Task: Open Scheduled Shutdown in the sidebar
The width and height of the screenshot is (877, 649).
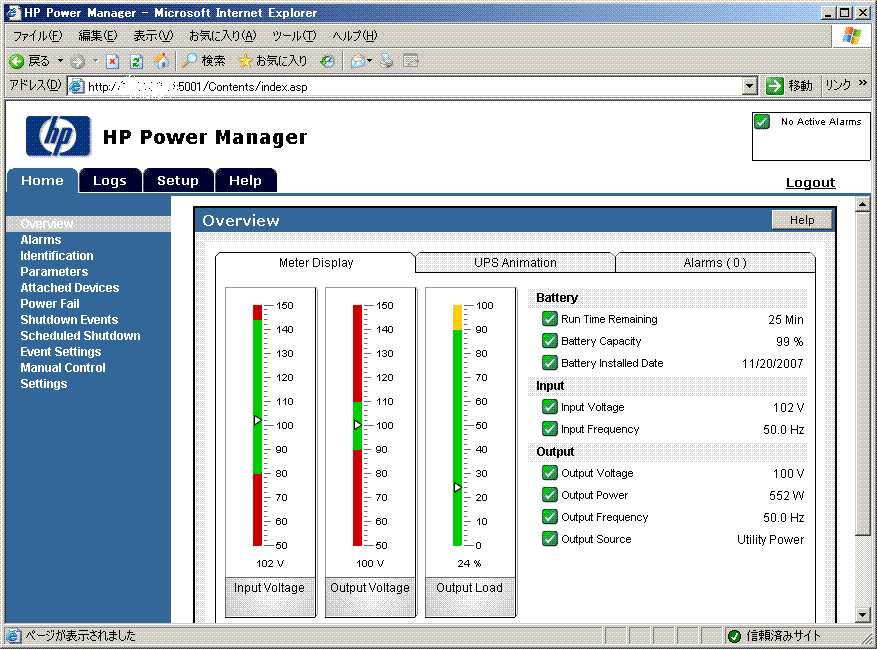Action: (x=81, y=336)
